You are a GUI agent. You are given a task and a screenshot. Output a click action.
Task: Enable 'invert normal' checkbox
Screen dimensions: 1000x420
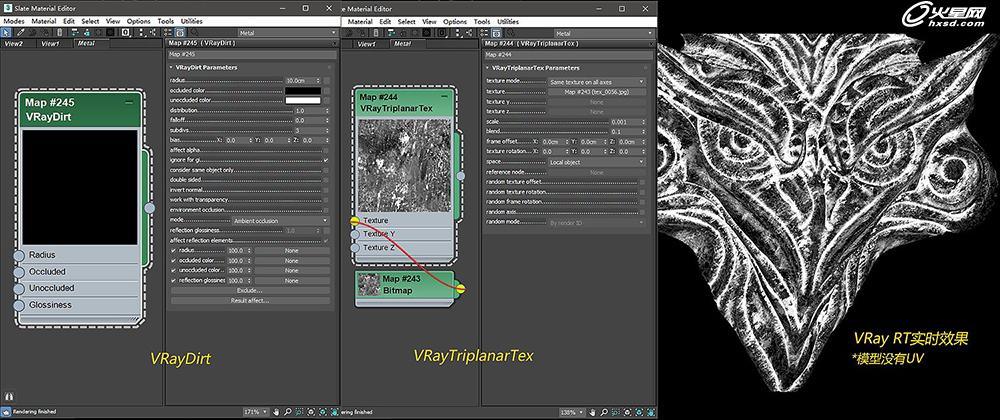tap(326, 190)
